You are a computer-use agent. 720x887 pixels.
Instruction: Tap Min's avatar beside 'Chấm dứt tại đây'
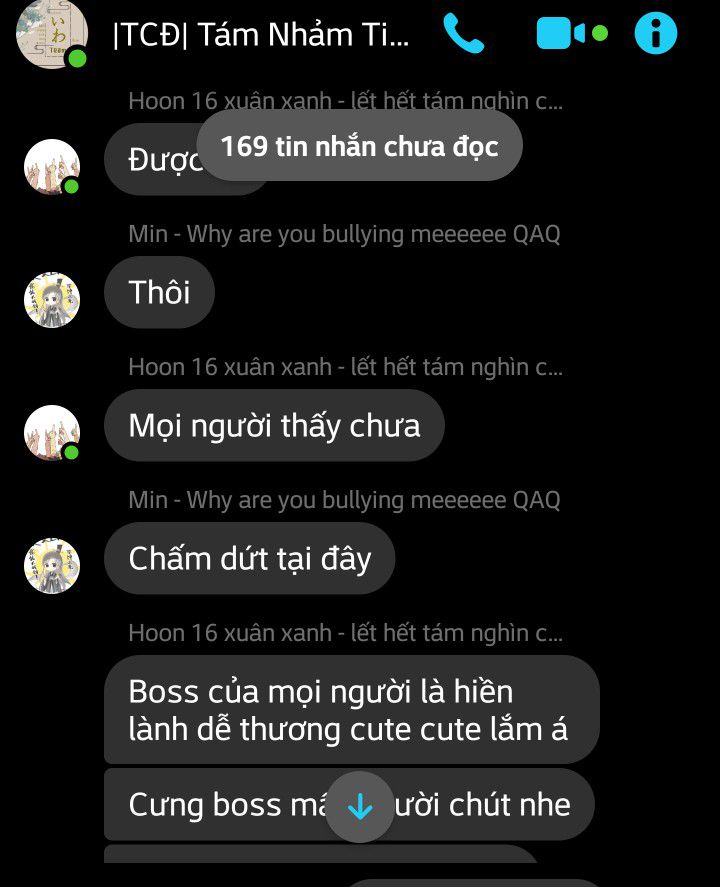pyautogui.click(x=51, y=565)
